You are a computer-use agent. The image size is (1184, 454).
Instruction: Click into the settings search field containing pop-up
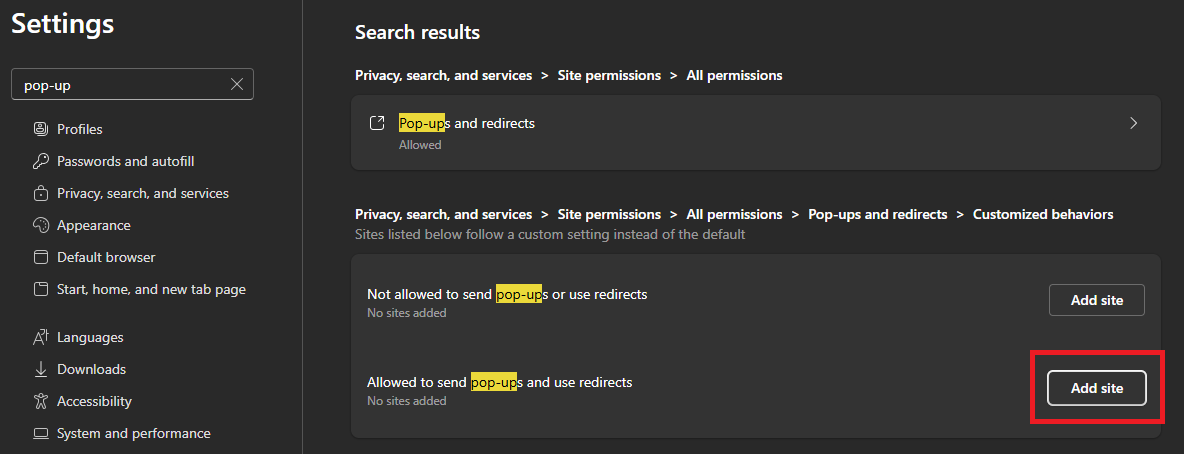tap(120, 85)
